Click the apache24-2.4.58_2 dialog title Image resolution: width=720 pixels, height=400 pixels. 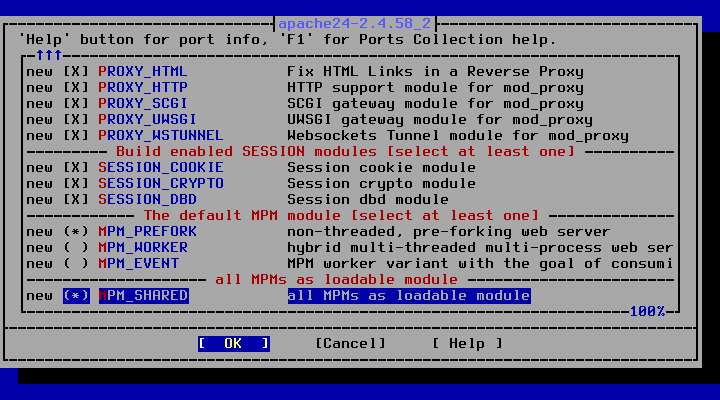(354, 23)
